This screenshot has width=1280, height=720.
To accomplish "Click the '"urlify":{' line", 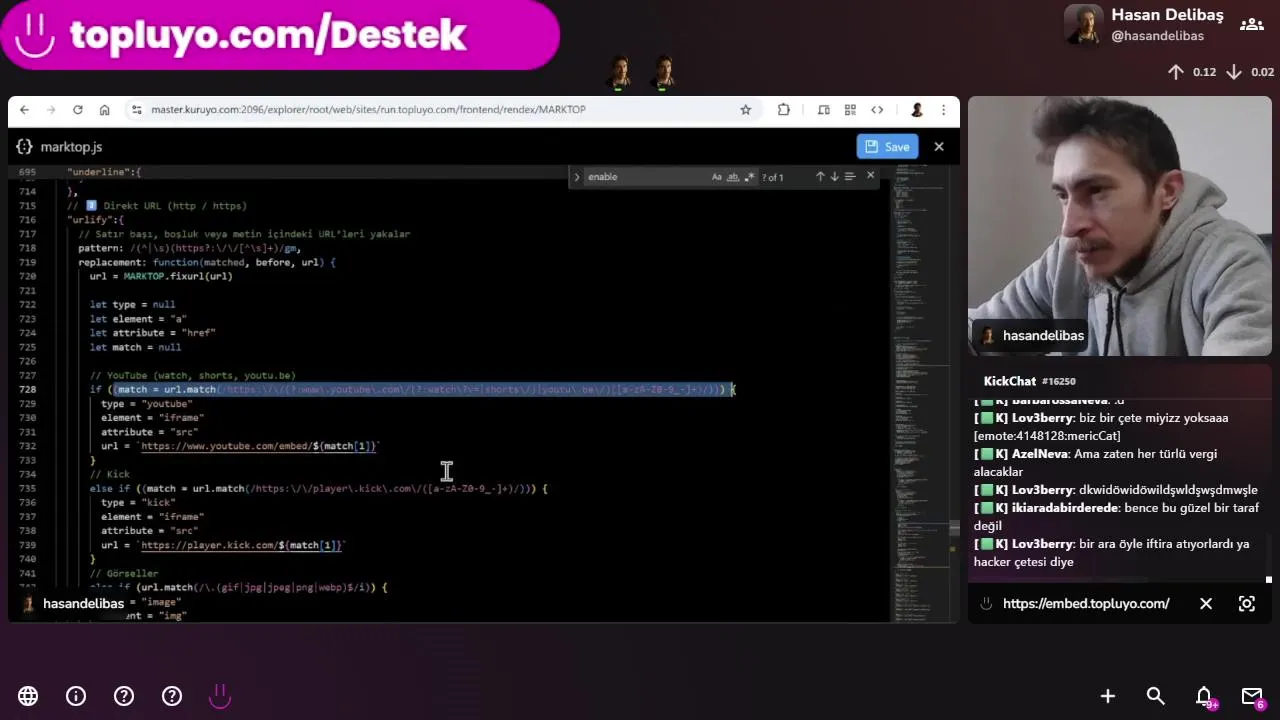I will 96,219.
